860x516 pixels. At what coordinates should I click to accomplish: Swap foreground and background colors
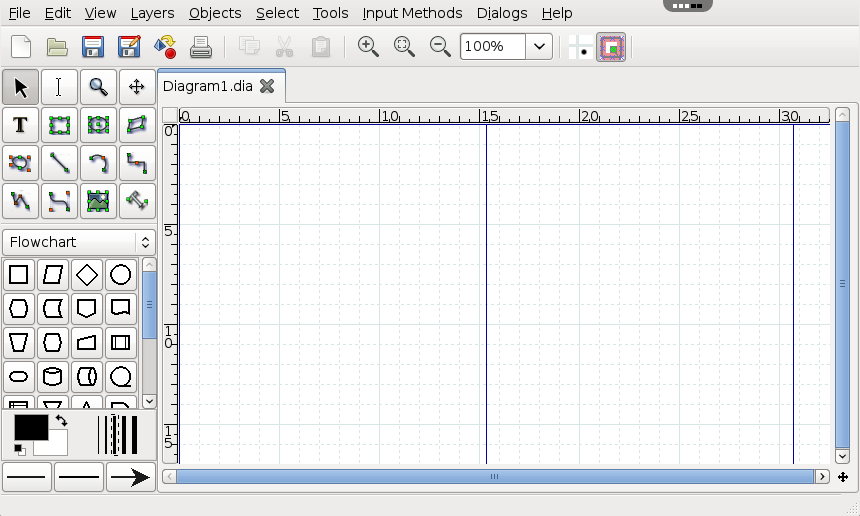(x=61, y=421)
